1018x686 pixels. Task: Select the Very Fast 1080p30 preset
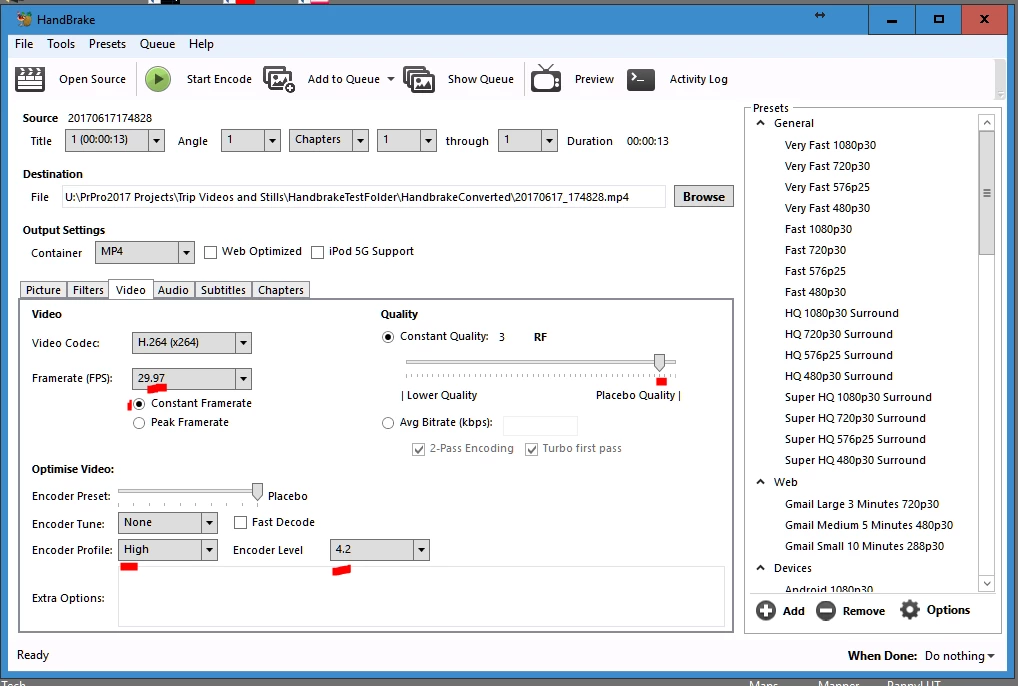(x=830, y=145)
